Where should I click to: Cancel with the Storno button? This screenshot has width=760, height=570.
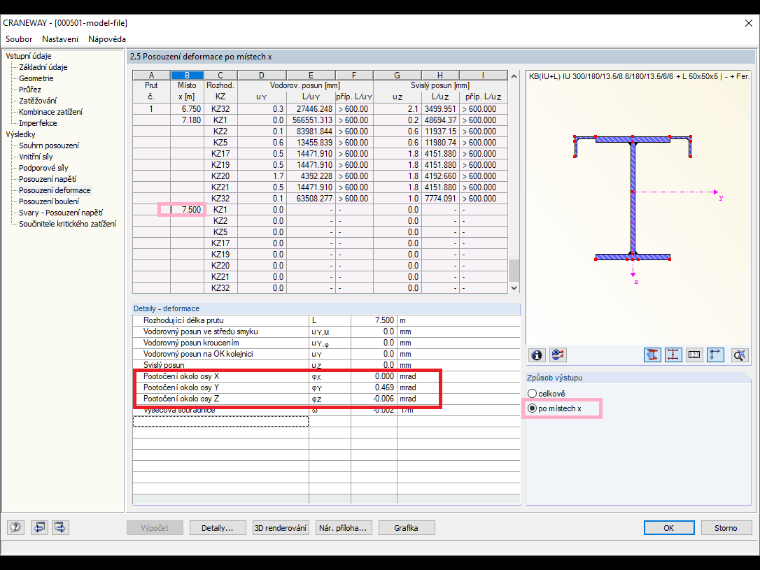(726, 528)
